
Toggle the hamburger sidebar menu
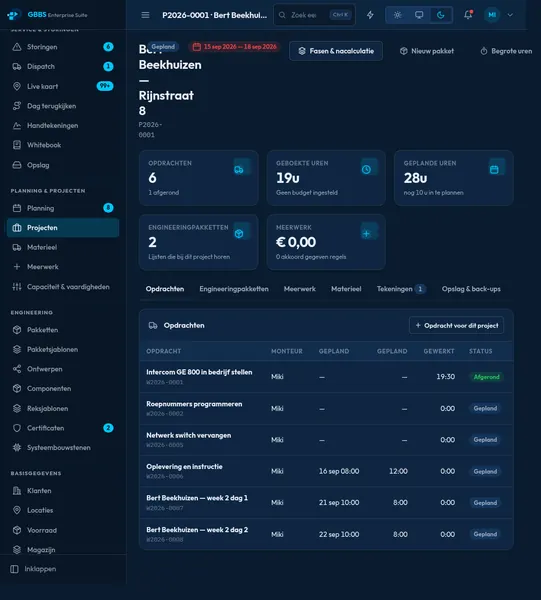pyautogui.click(x=145, y=15)
